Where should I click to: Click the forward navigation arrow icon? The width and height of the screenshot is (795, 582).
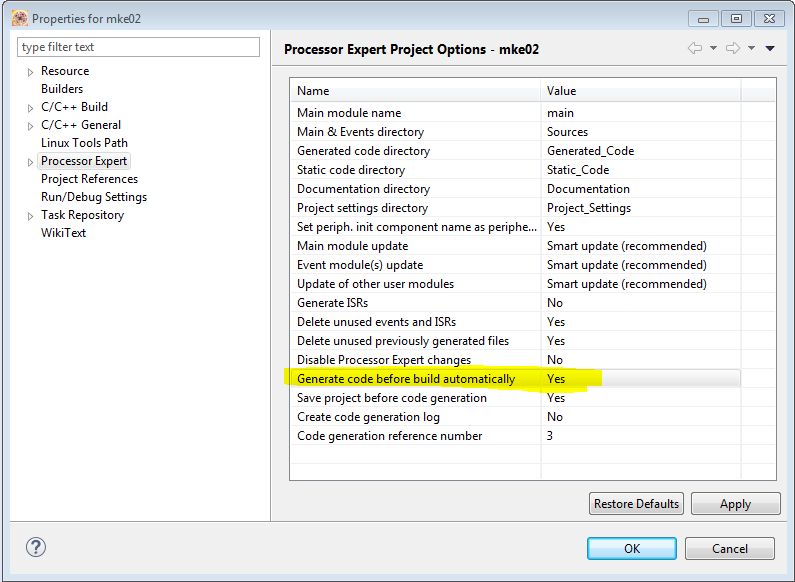pos(733,48)
